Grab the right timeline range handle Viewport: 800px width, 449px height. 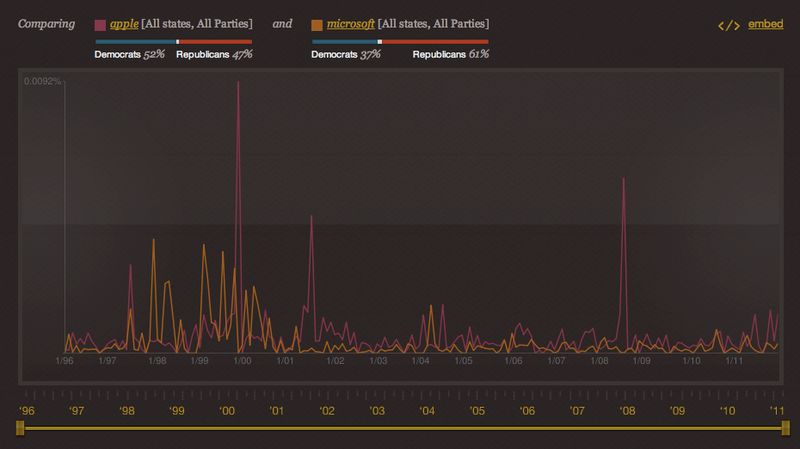pyautogui.click(x=786, y=428)
